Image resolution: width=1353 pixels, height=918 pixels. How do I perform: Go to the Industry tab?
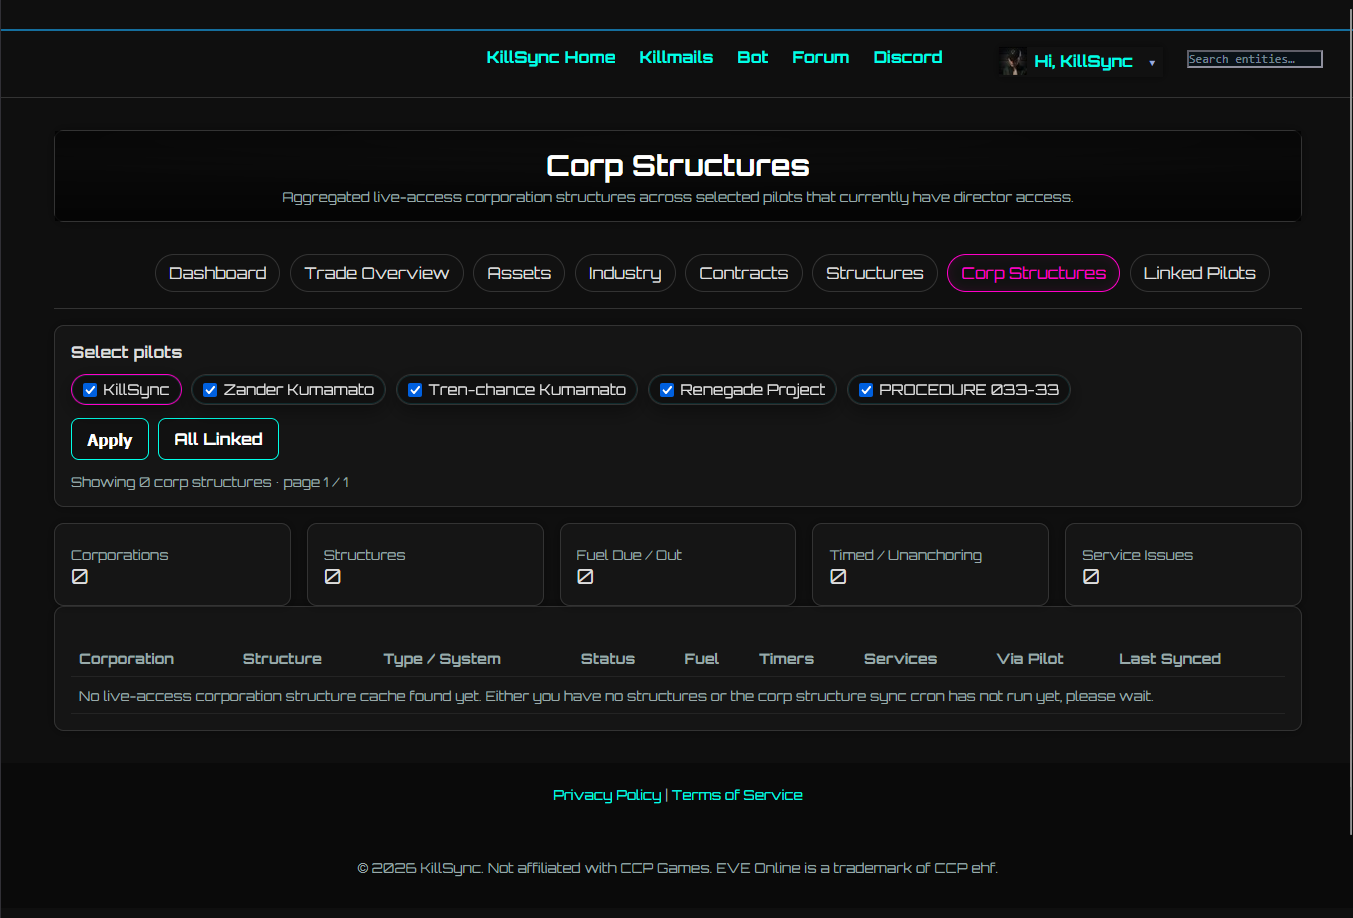(624, 273)
